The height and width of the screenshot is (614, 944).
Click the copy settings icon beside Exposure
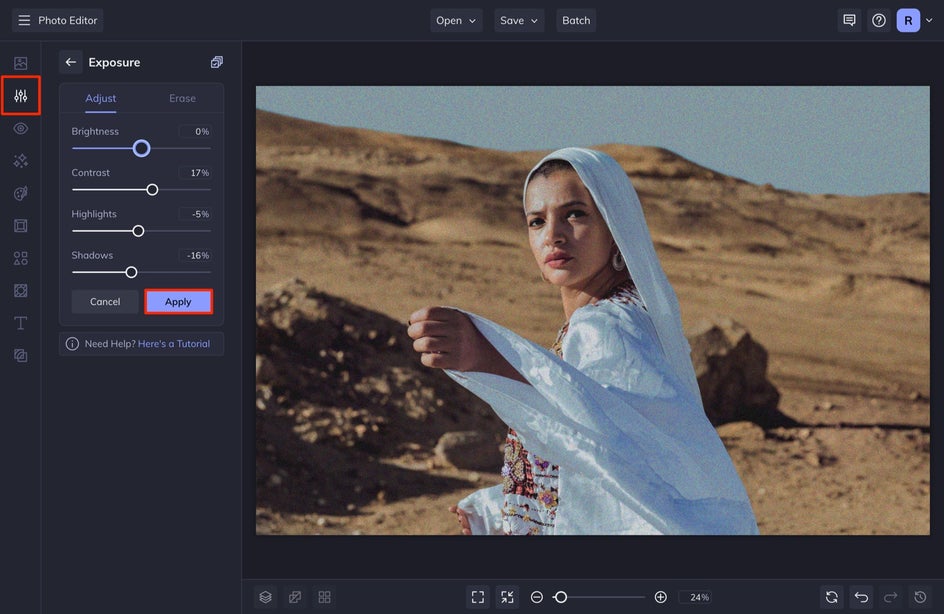[x=217, y=62]
